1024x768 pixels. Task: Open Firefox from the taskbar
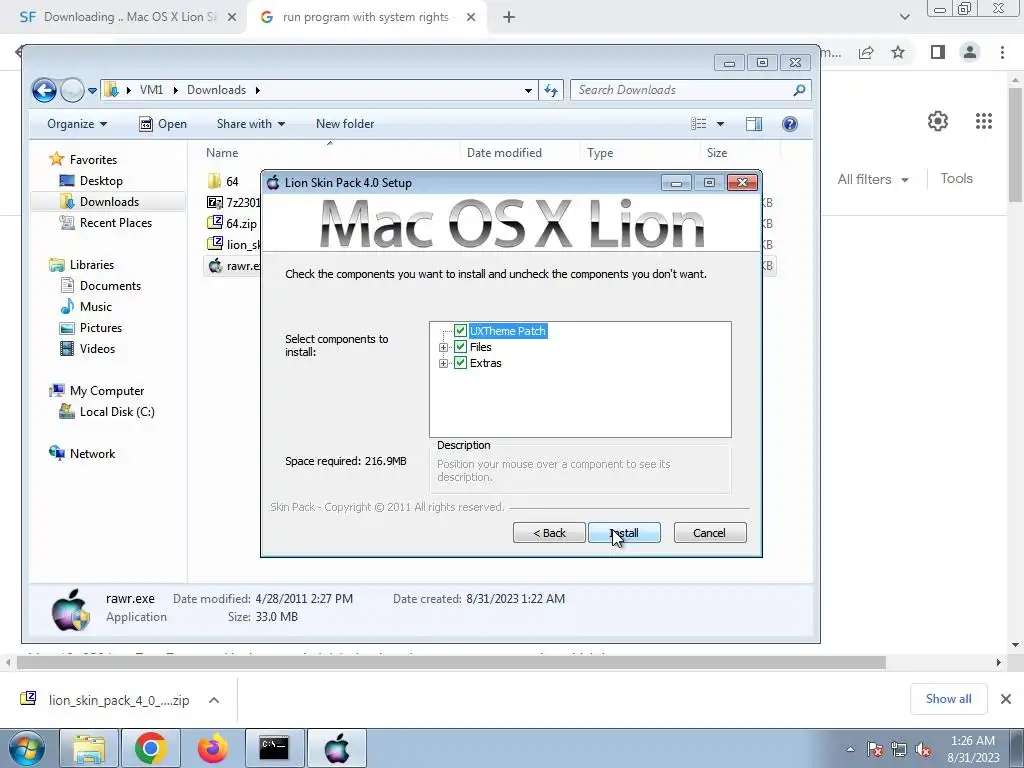point(212,748)
